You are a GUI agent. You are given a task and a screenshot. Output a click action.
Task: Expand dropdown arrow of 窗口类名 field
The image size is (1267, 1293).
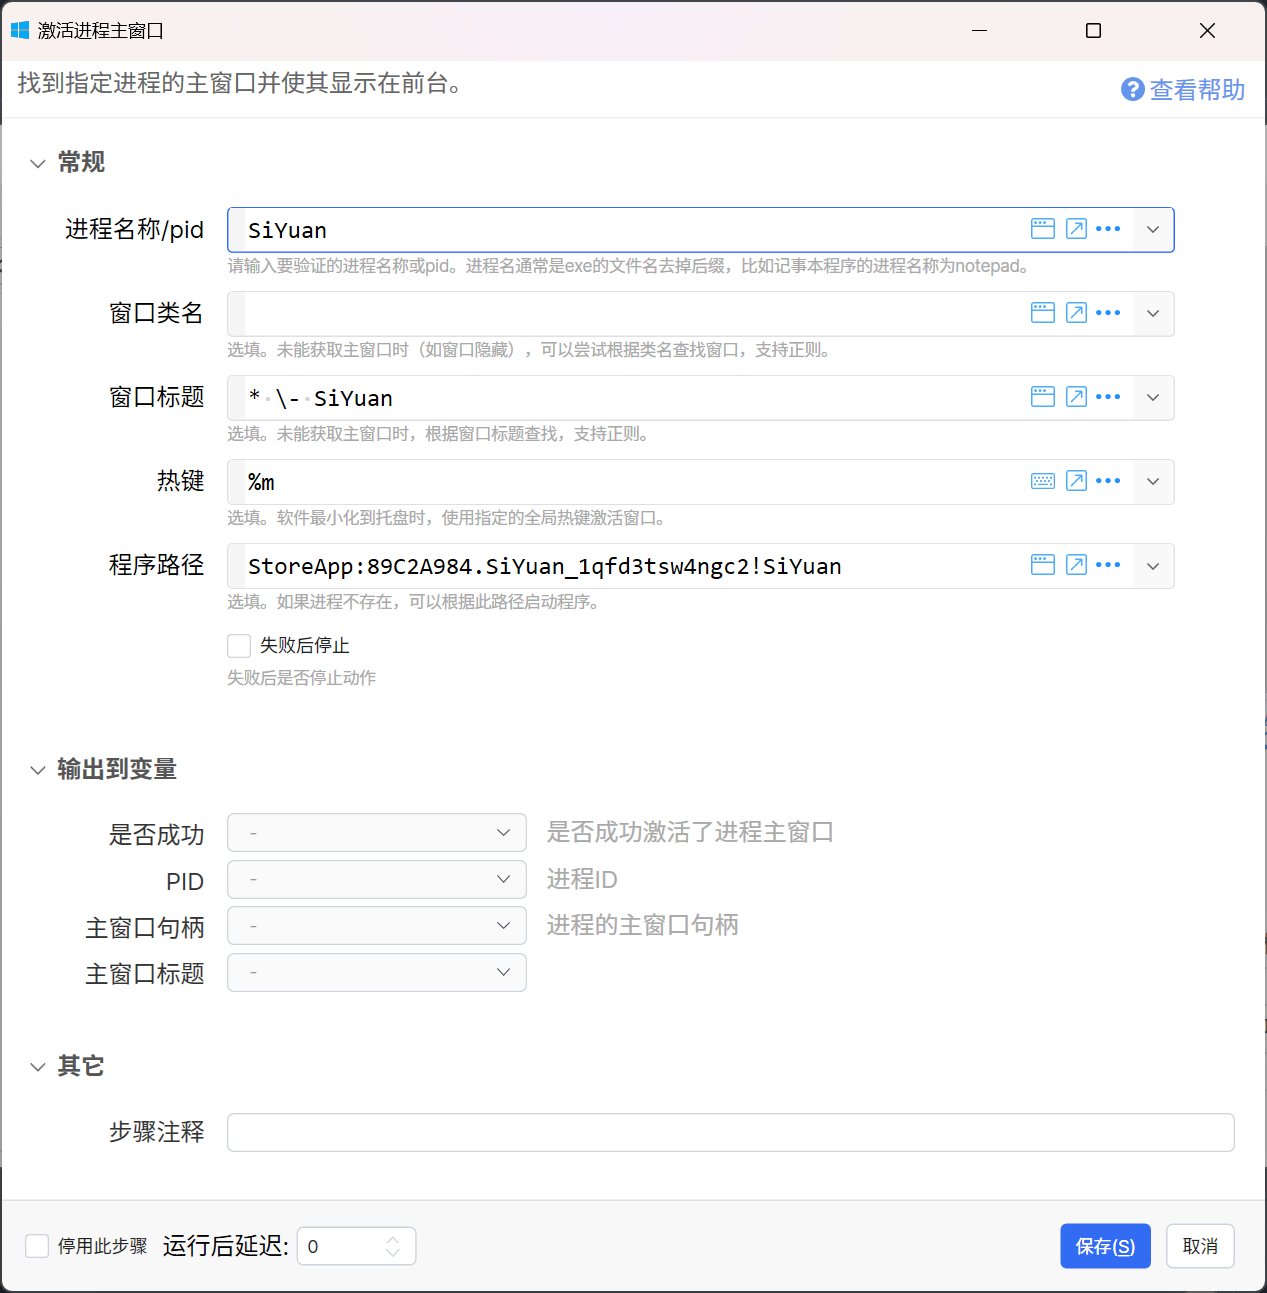[1153, 314]
